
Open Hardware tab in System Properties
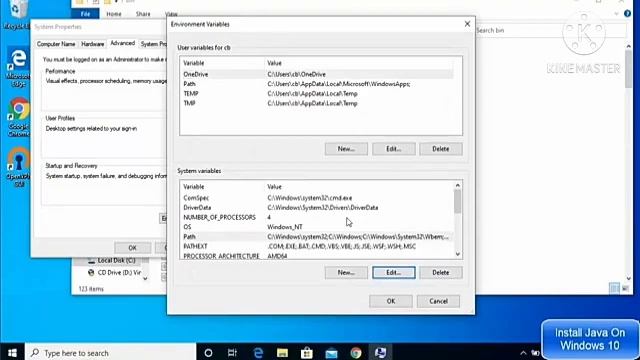click(92, 44)
